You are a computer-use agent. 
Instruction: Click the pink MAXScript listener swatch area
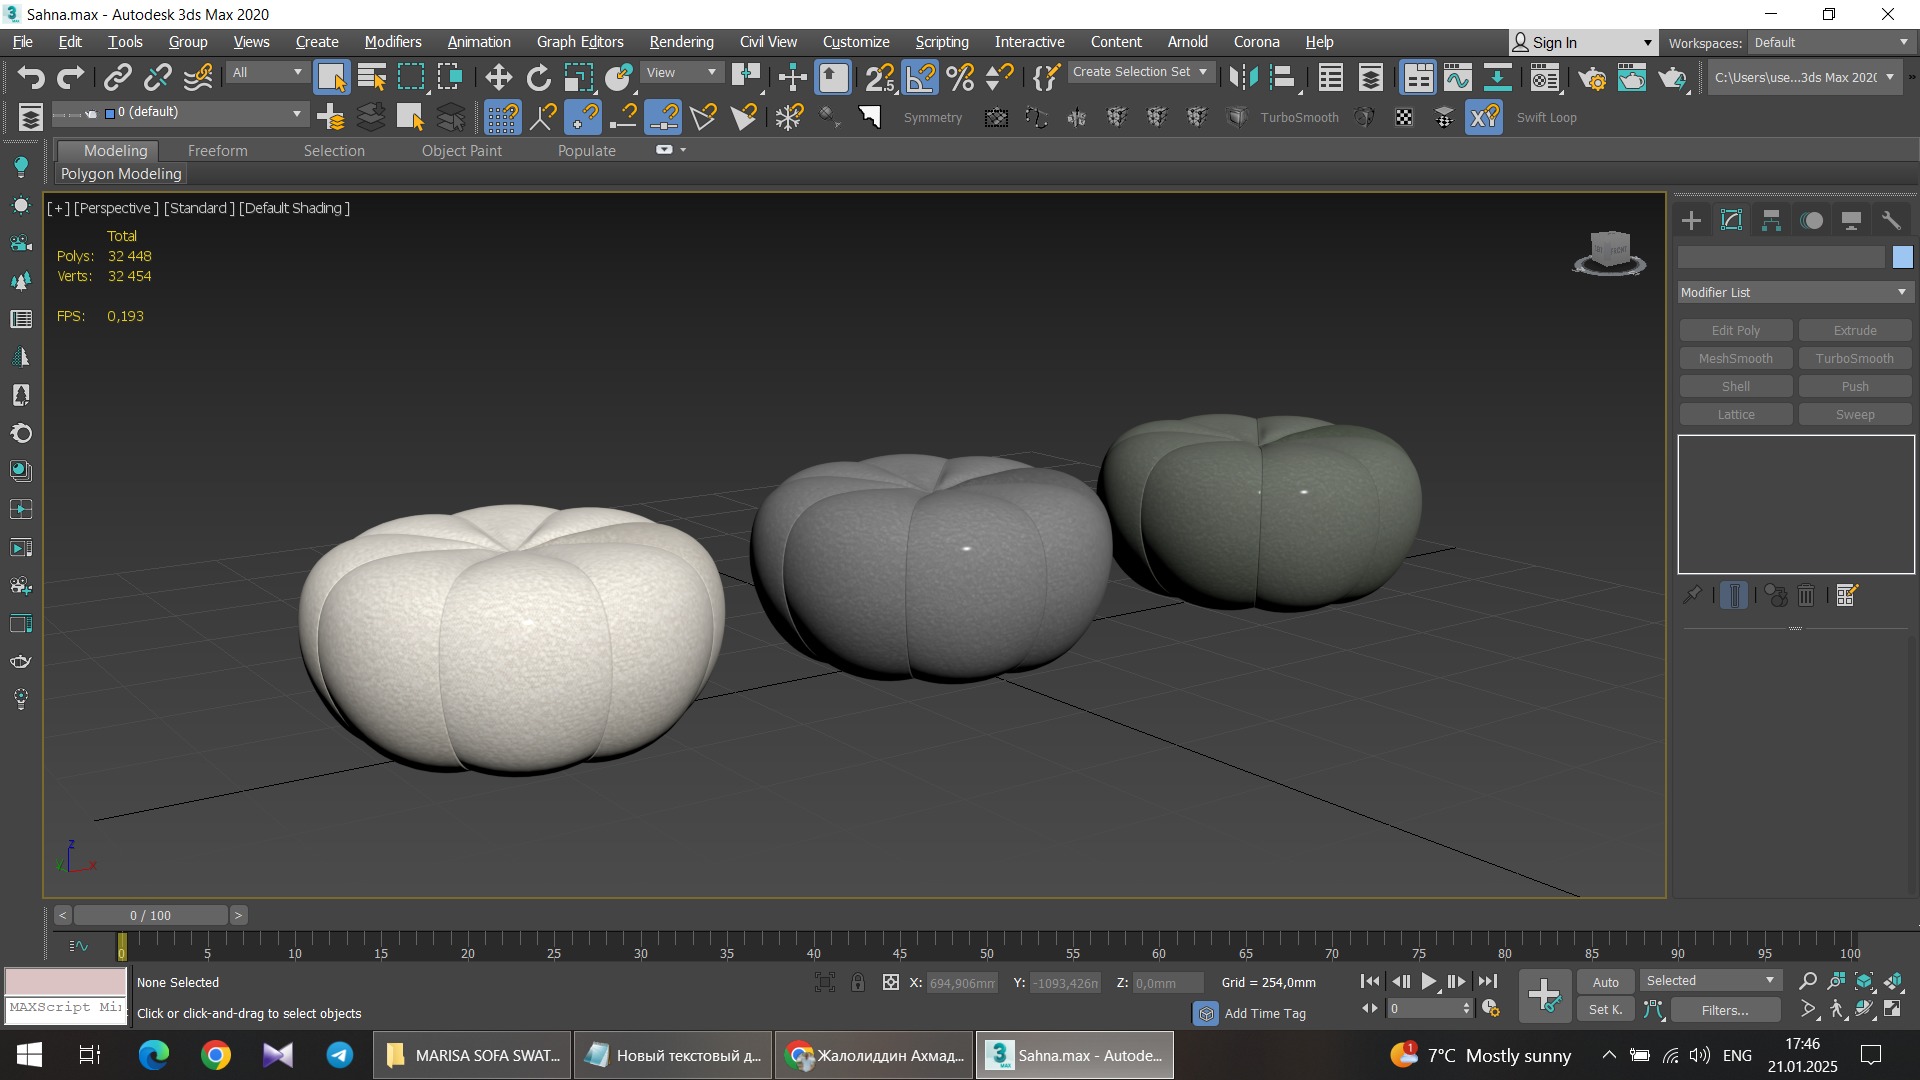(x=65, y=982)
